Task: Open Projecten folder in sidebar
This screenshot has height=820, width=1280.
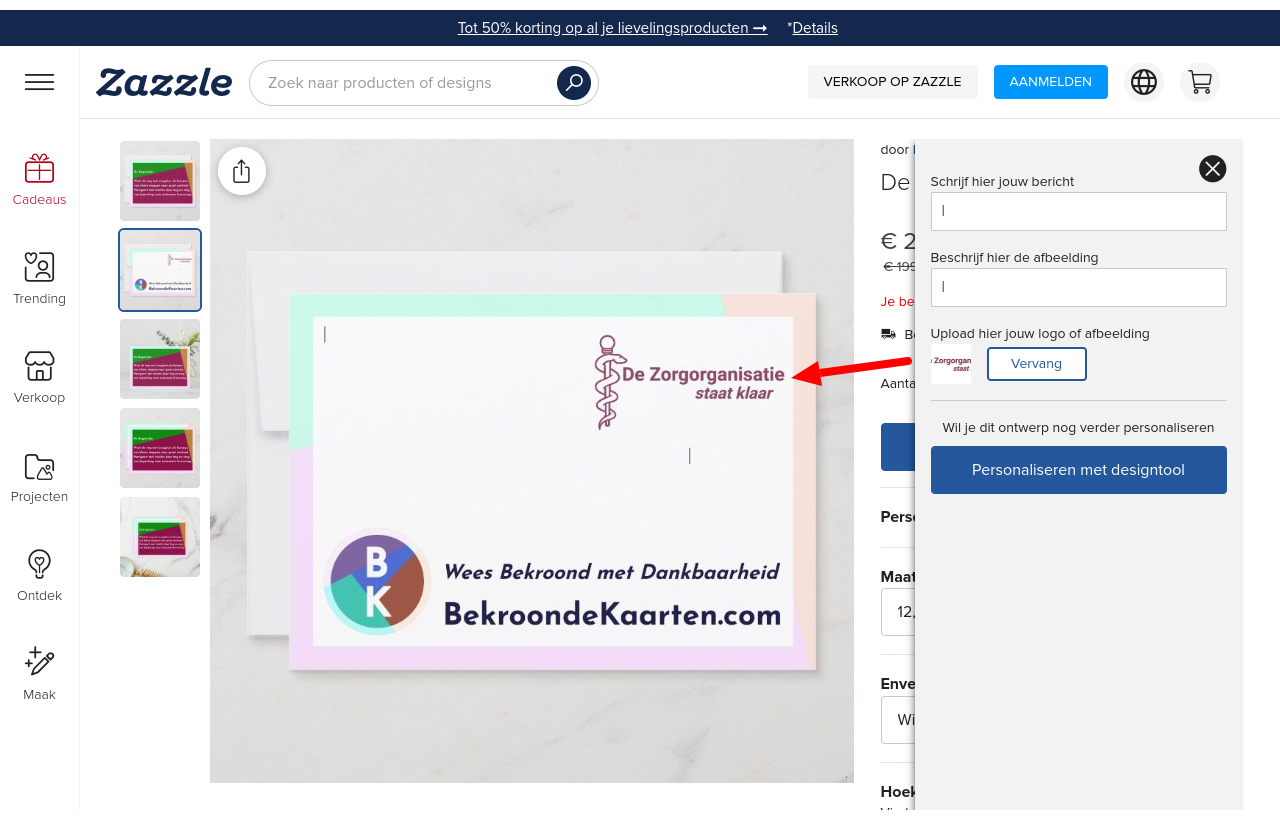Action: coord(40,477)
